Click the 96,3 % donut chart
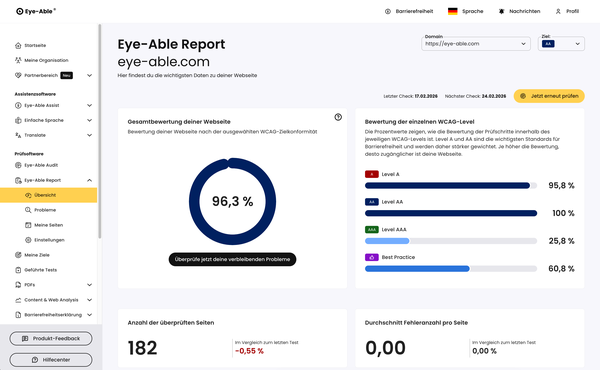Viewport: 600px width, 370px height. 232,201
